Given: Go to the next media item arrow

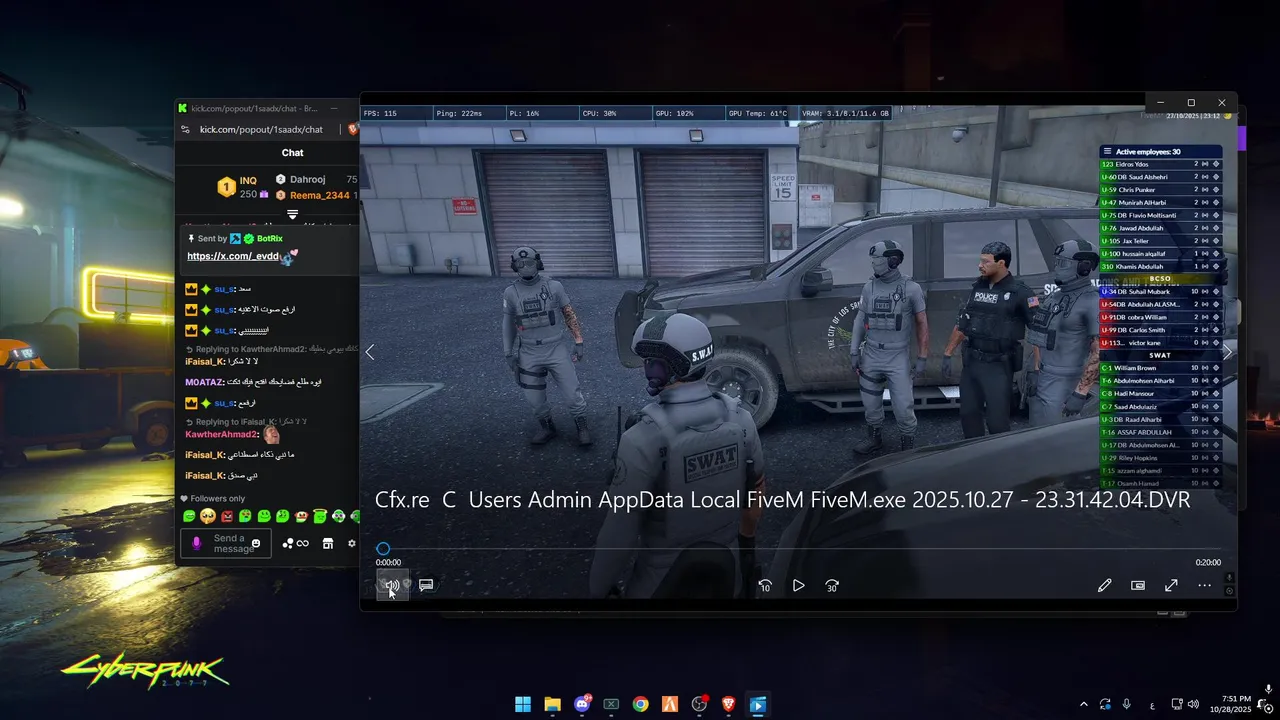Looking at the screenshot, I should click(x=1227, y=352).
